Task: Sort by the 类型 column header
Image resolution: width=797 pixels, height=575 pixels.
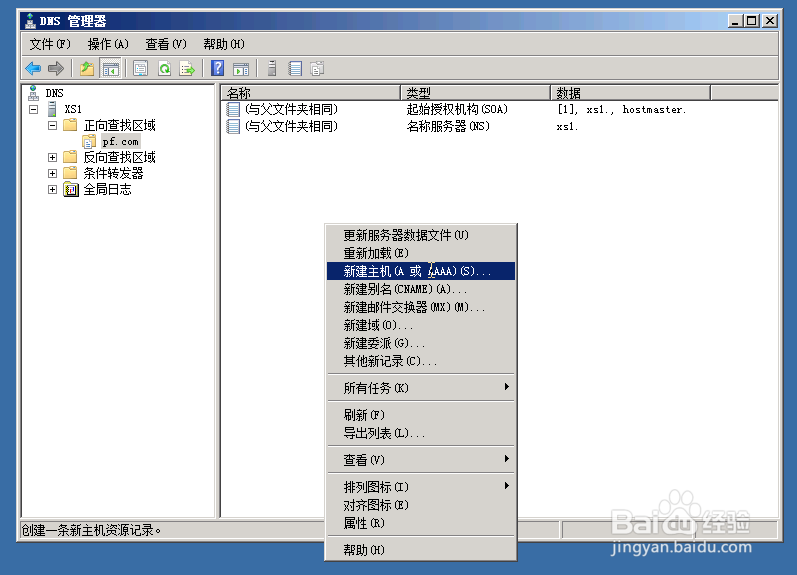Action: [x=476, y=93]
